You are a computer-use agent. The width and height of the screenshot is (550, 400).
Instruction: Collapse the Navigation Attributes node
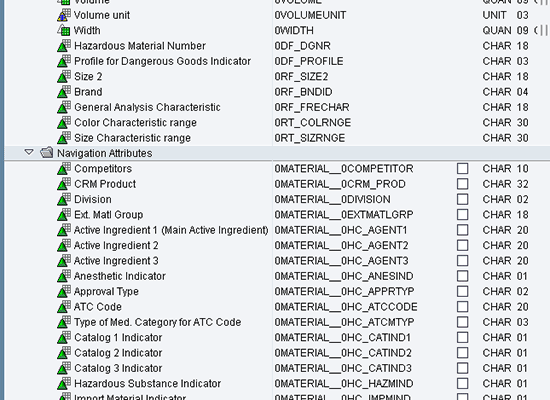pos(29,153)
